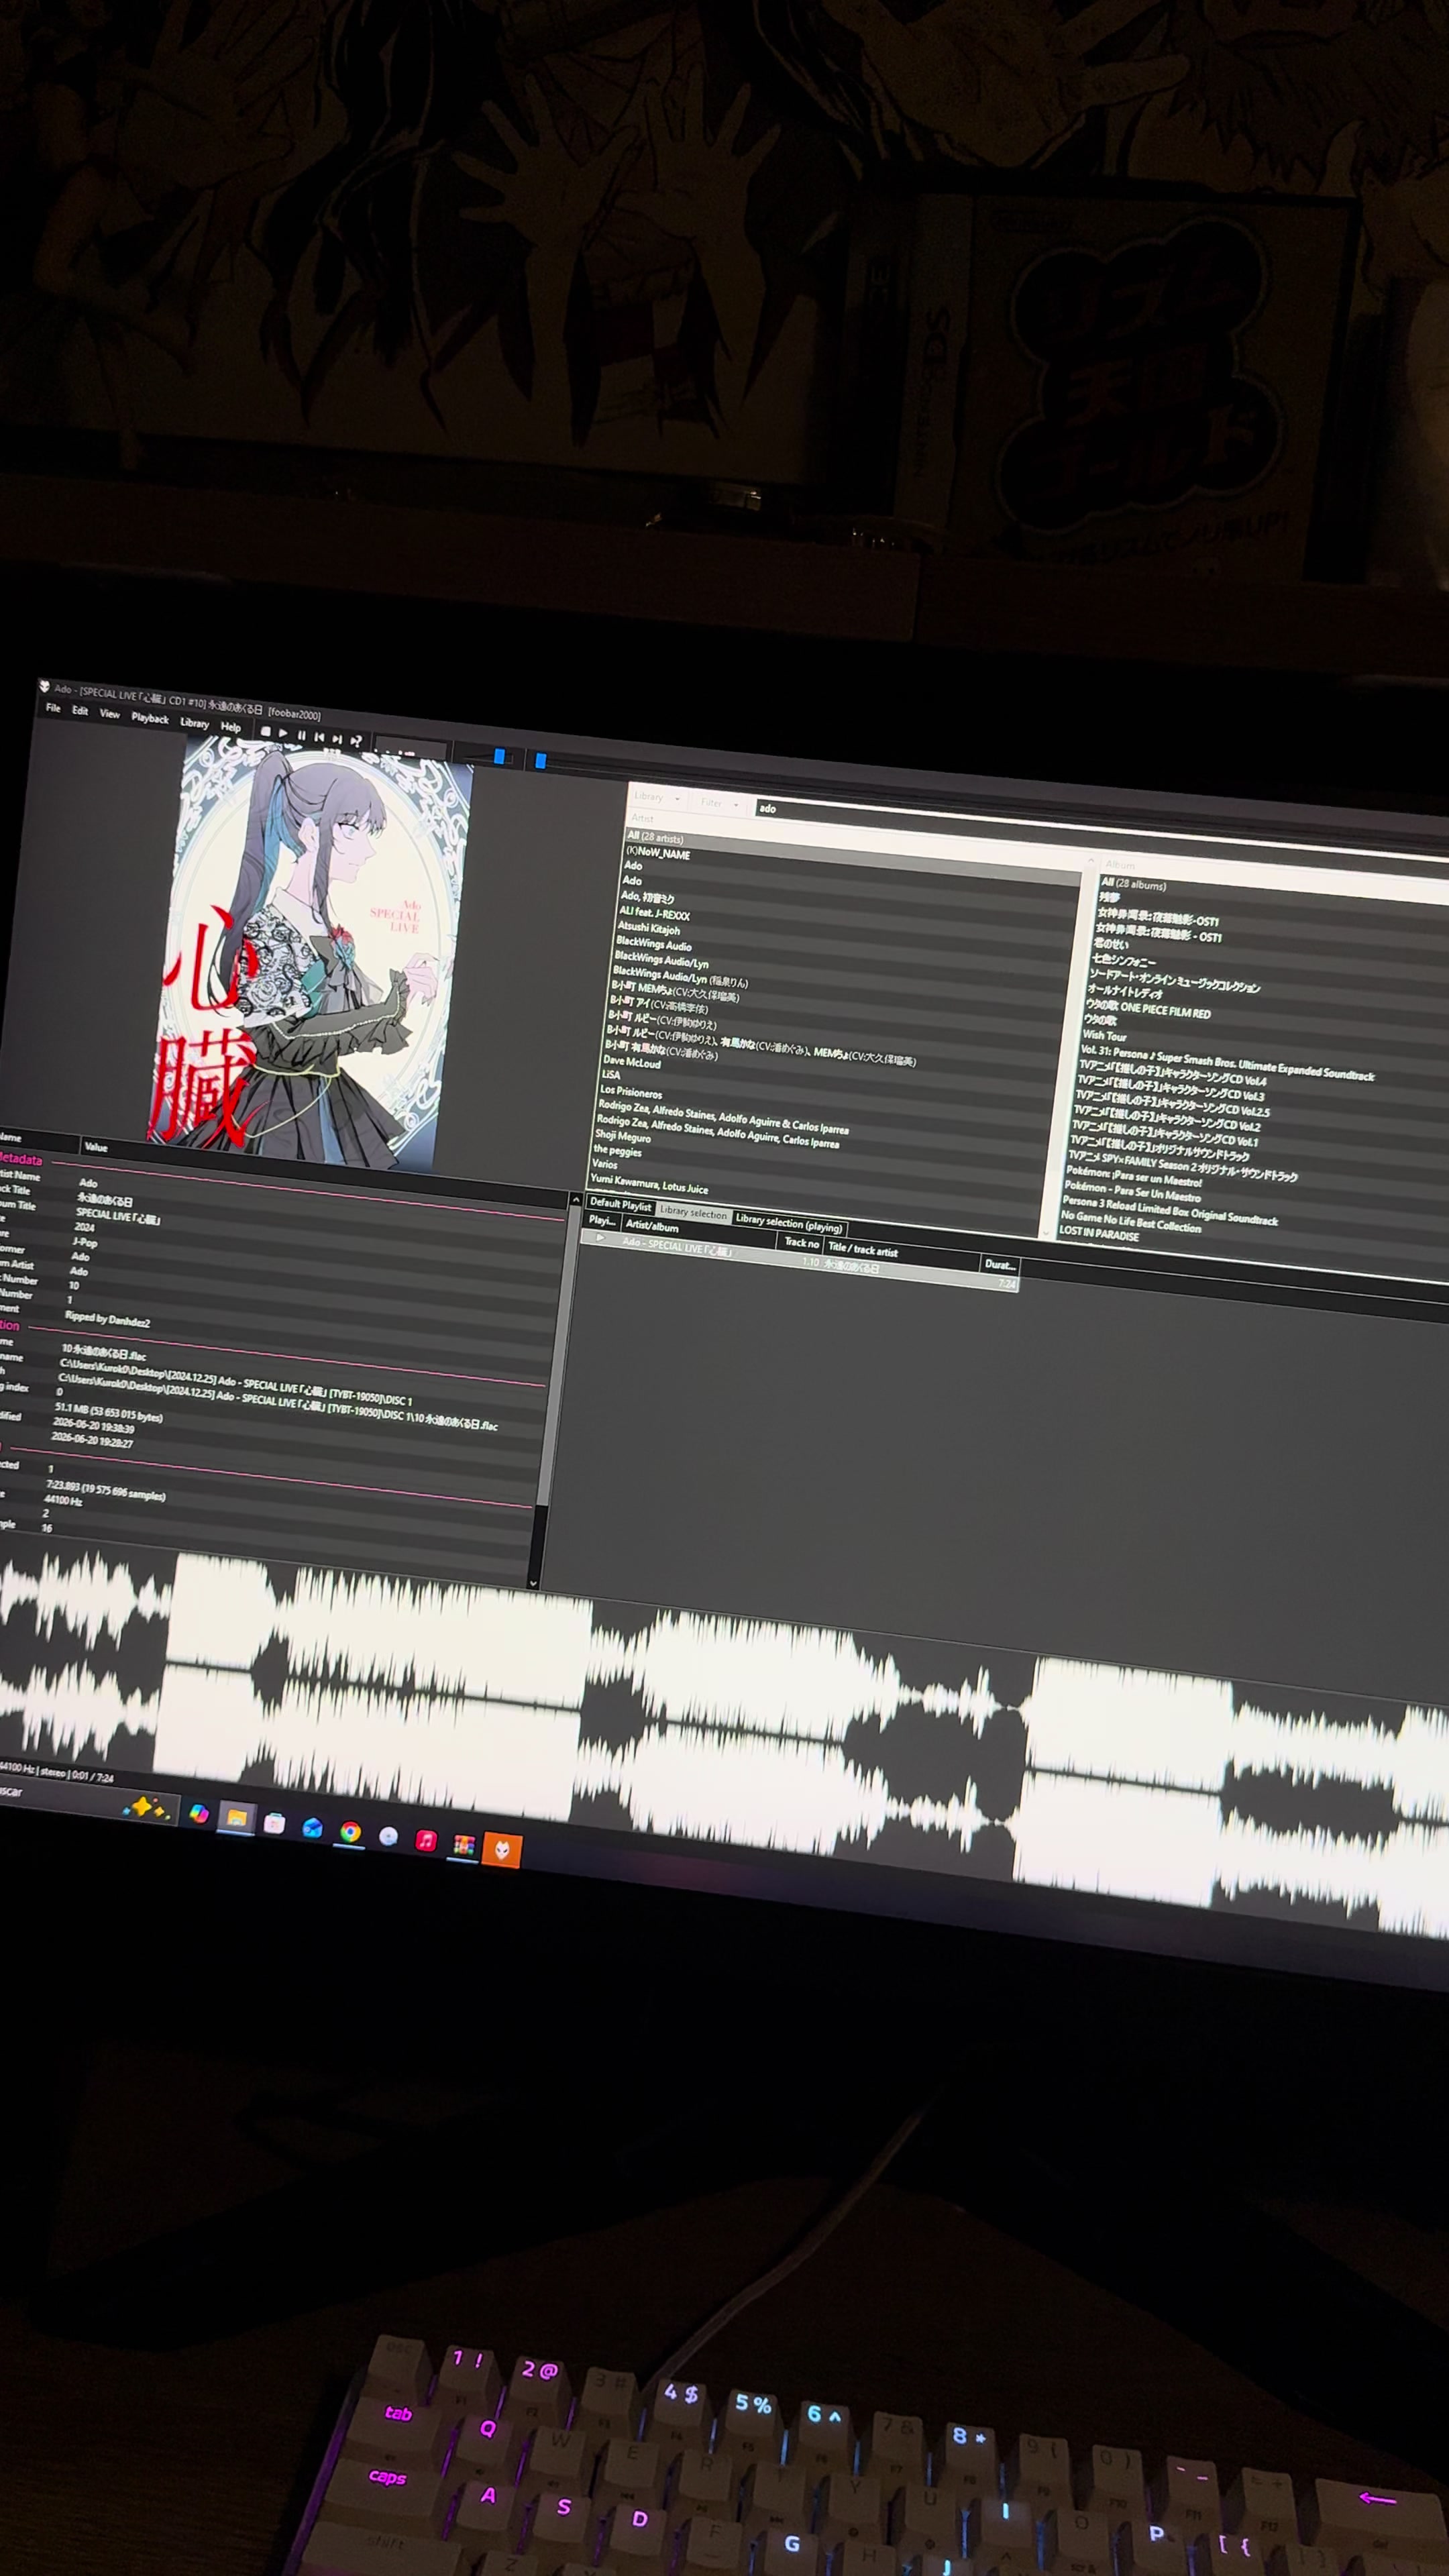Open the File Explorer taskbar icon
Screen dimensions: 1449x2576
[236, 1818]
